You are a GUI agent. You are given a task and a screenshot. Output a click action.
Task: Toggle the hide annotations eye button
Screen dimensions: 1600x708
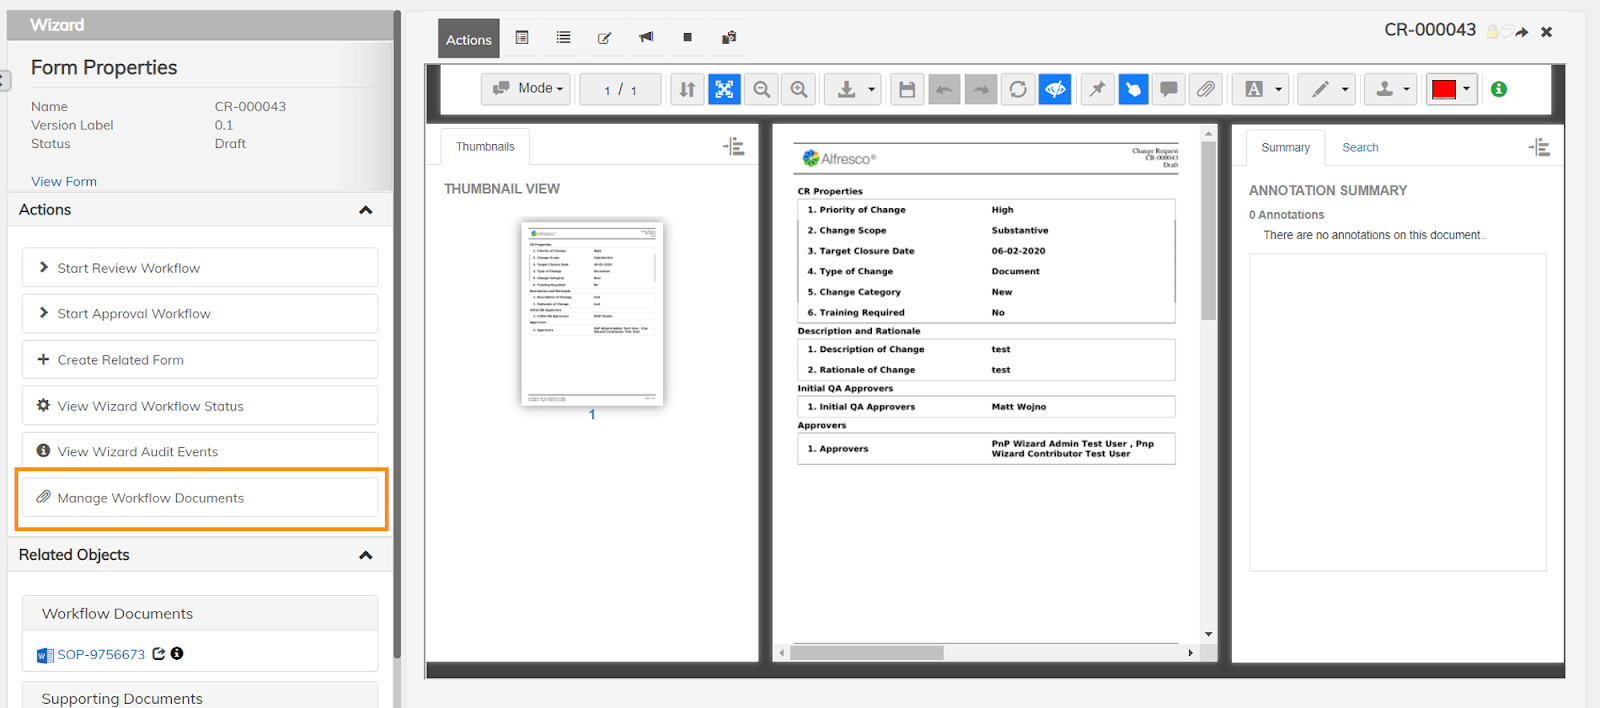point(1055,89)
